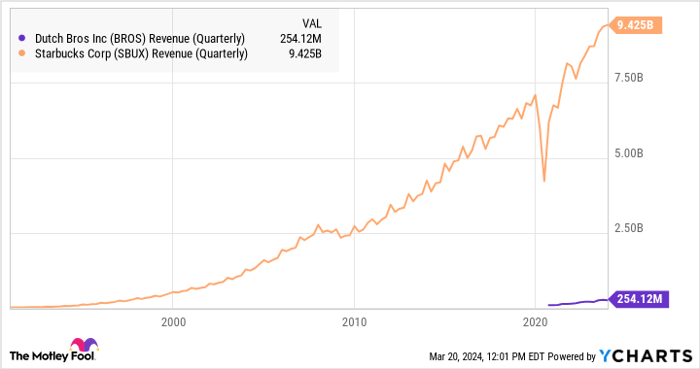Click the orange Starbucks legend dot
Image resolution: width=700 pixels, height=369 pixels.
(x=22, y=54)
